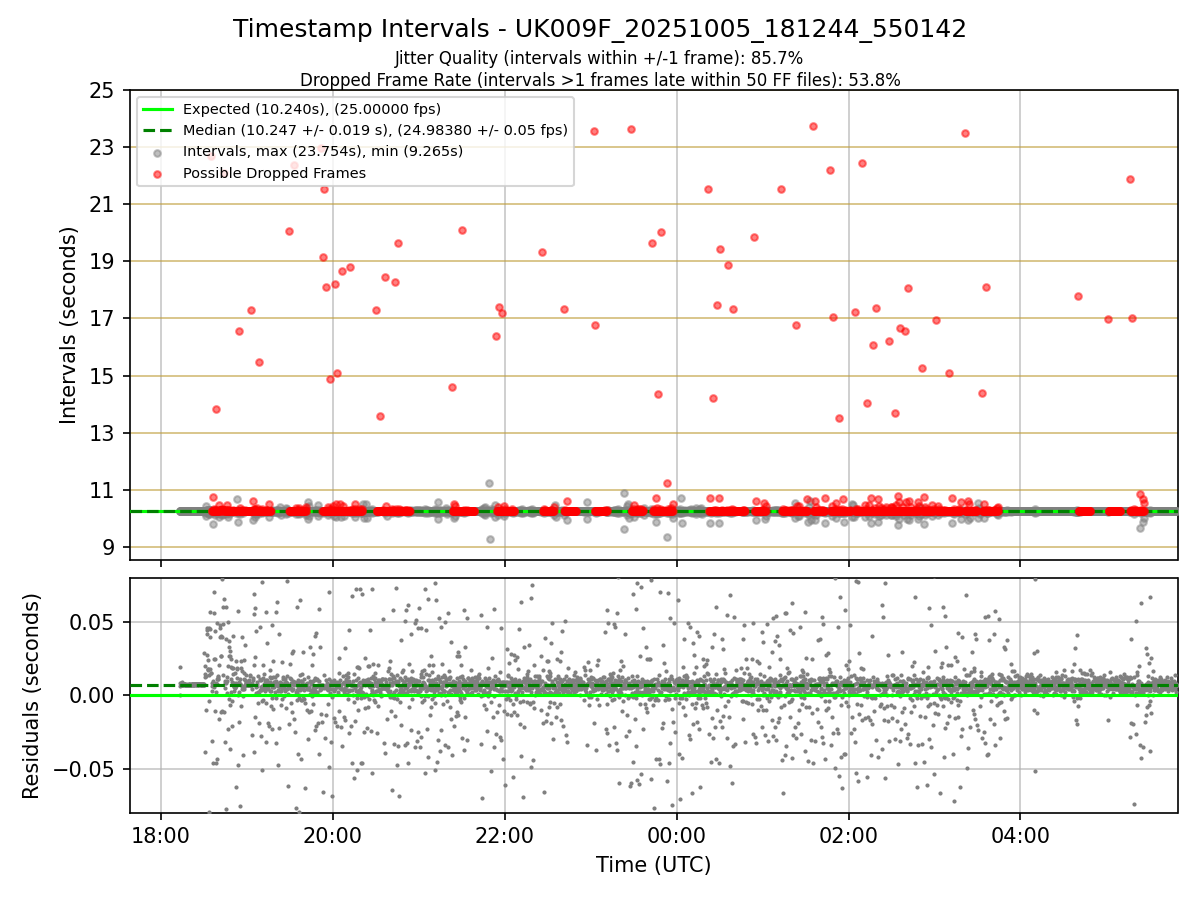The height and width of the screenshot is (900, 1200).
Task: Click the dashed dark green line sample in legend
Action: pos(160,130)
